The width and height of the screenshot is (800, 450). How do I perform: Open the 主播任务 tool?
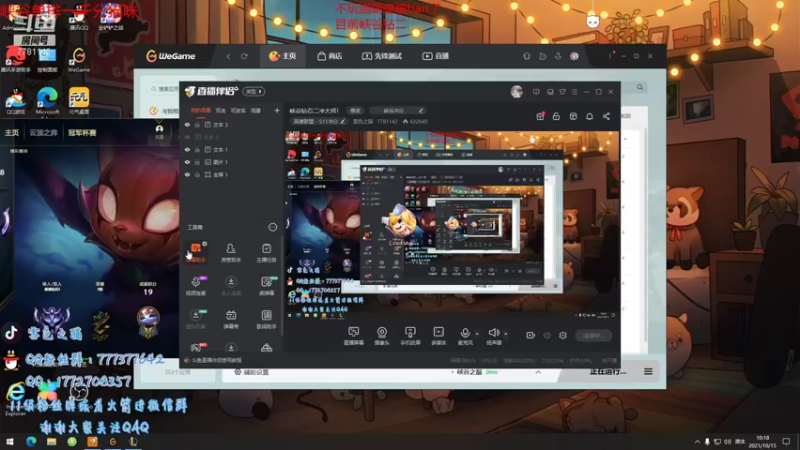click(x=266, y=253)
